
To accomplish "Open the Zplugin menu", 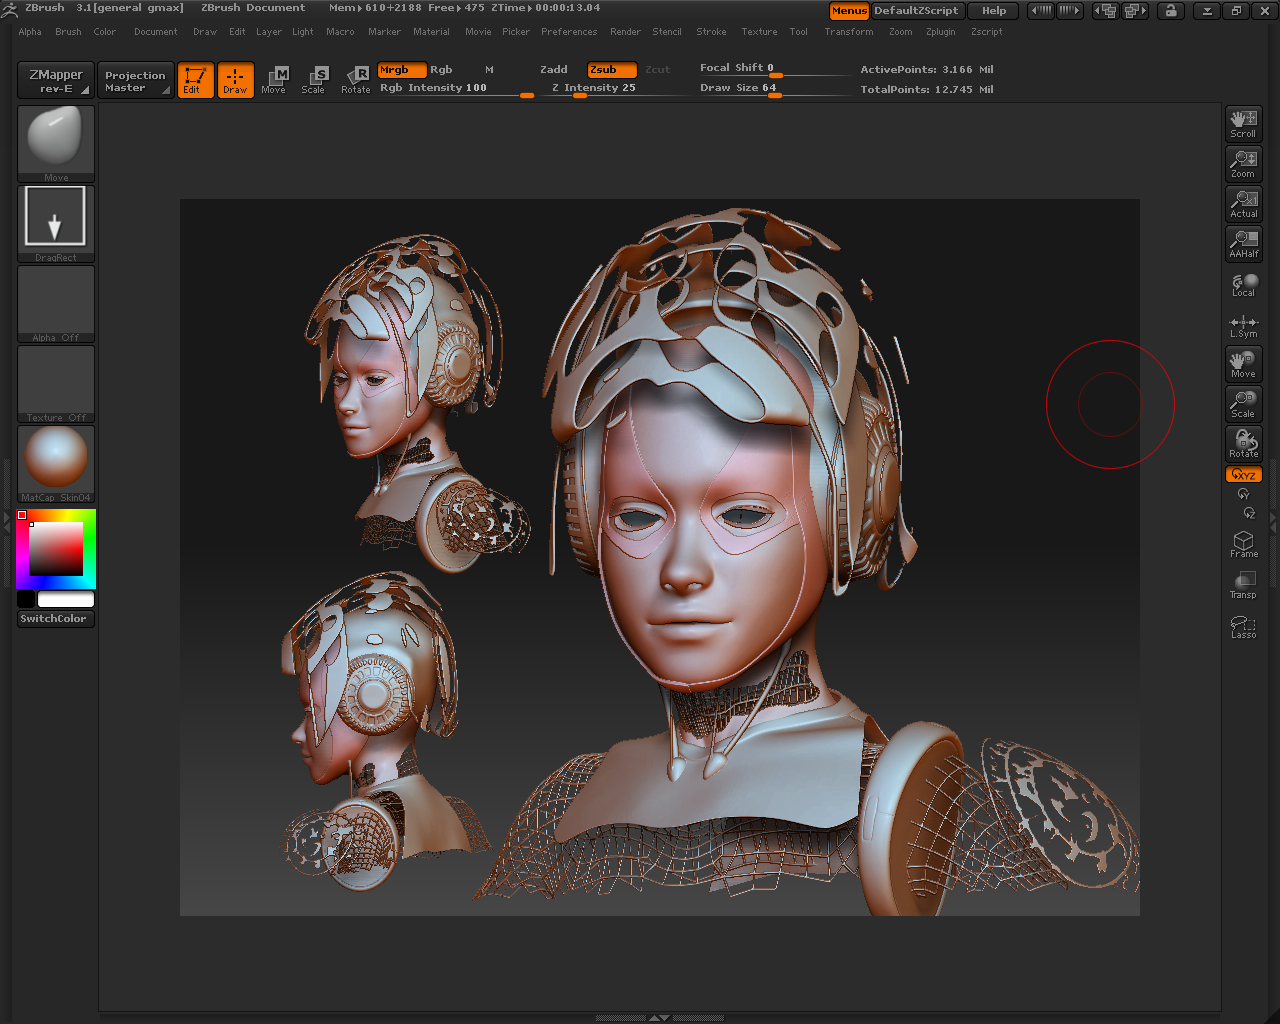I will coord(940,32).
